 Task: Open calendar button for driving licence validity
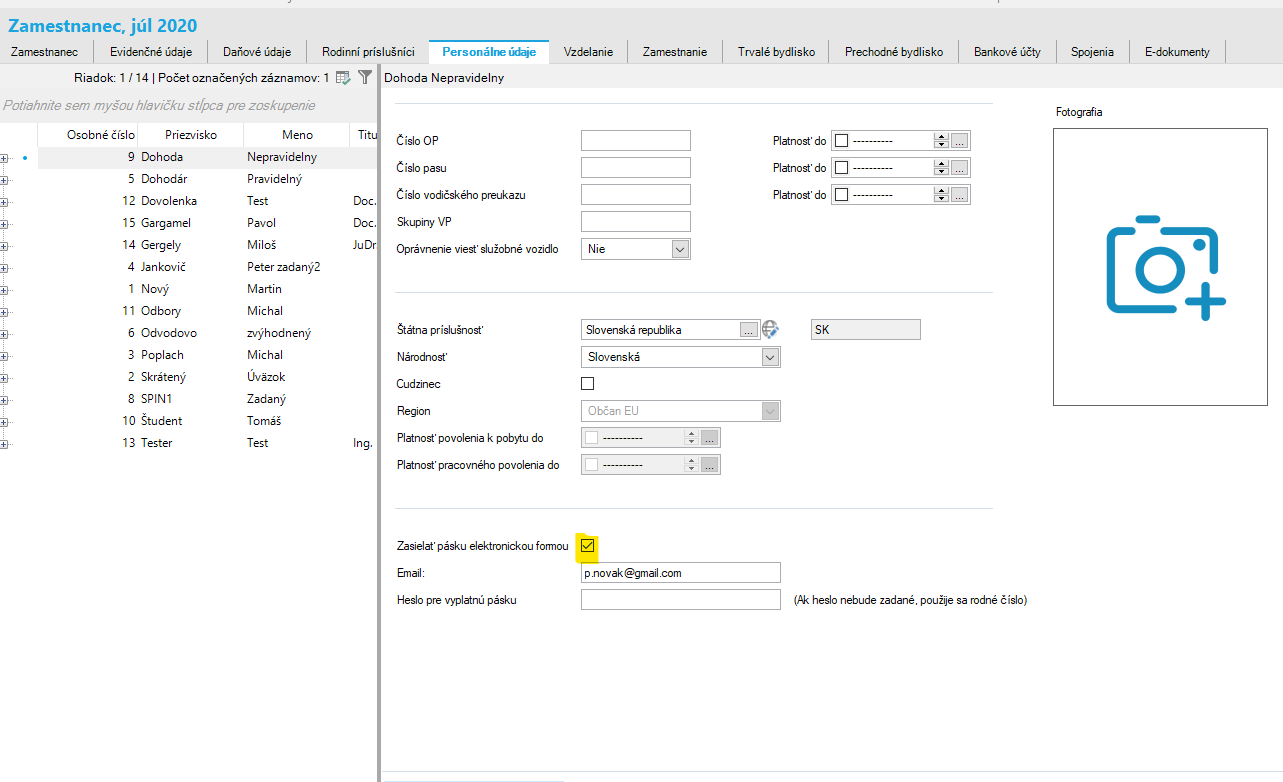960,195
